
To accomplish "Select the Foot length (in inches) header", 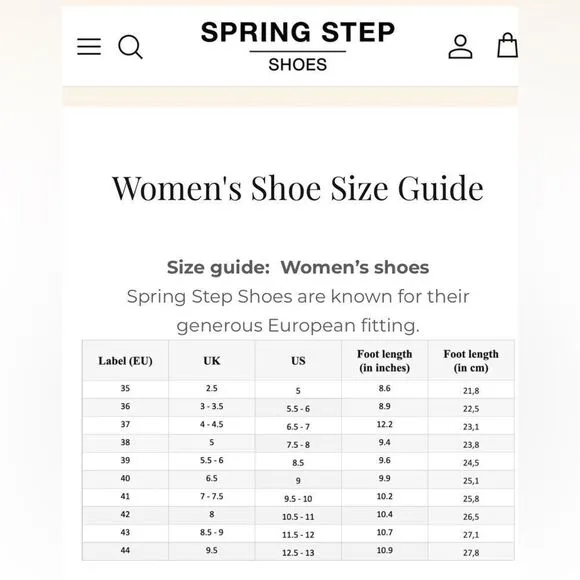I will coord(385,361).
